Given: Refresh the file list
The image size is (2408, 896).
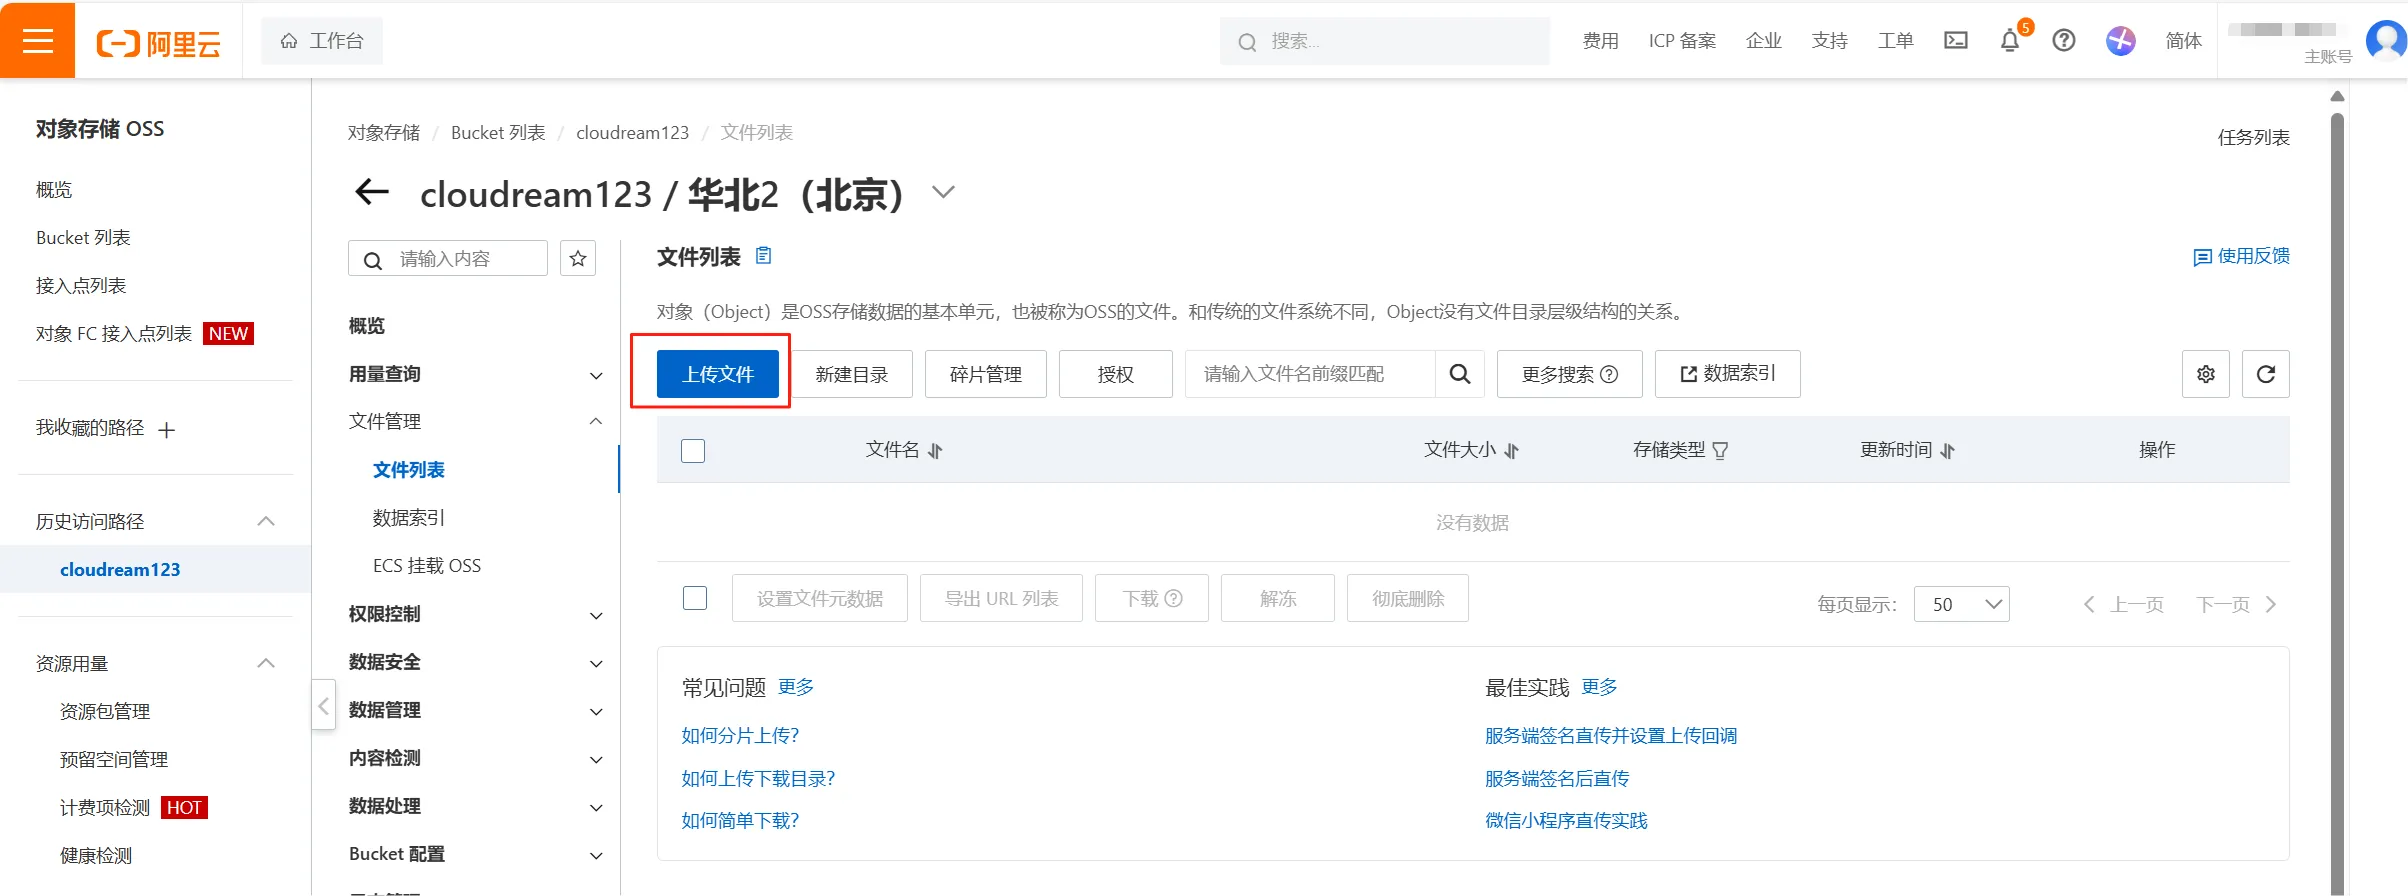Looking at the screenshot, I should (2265, 374).
